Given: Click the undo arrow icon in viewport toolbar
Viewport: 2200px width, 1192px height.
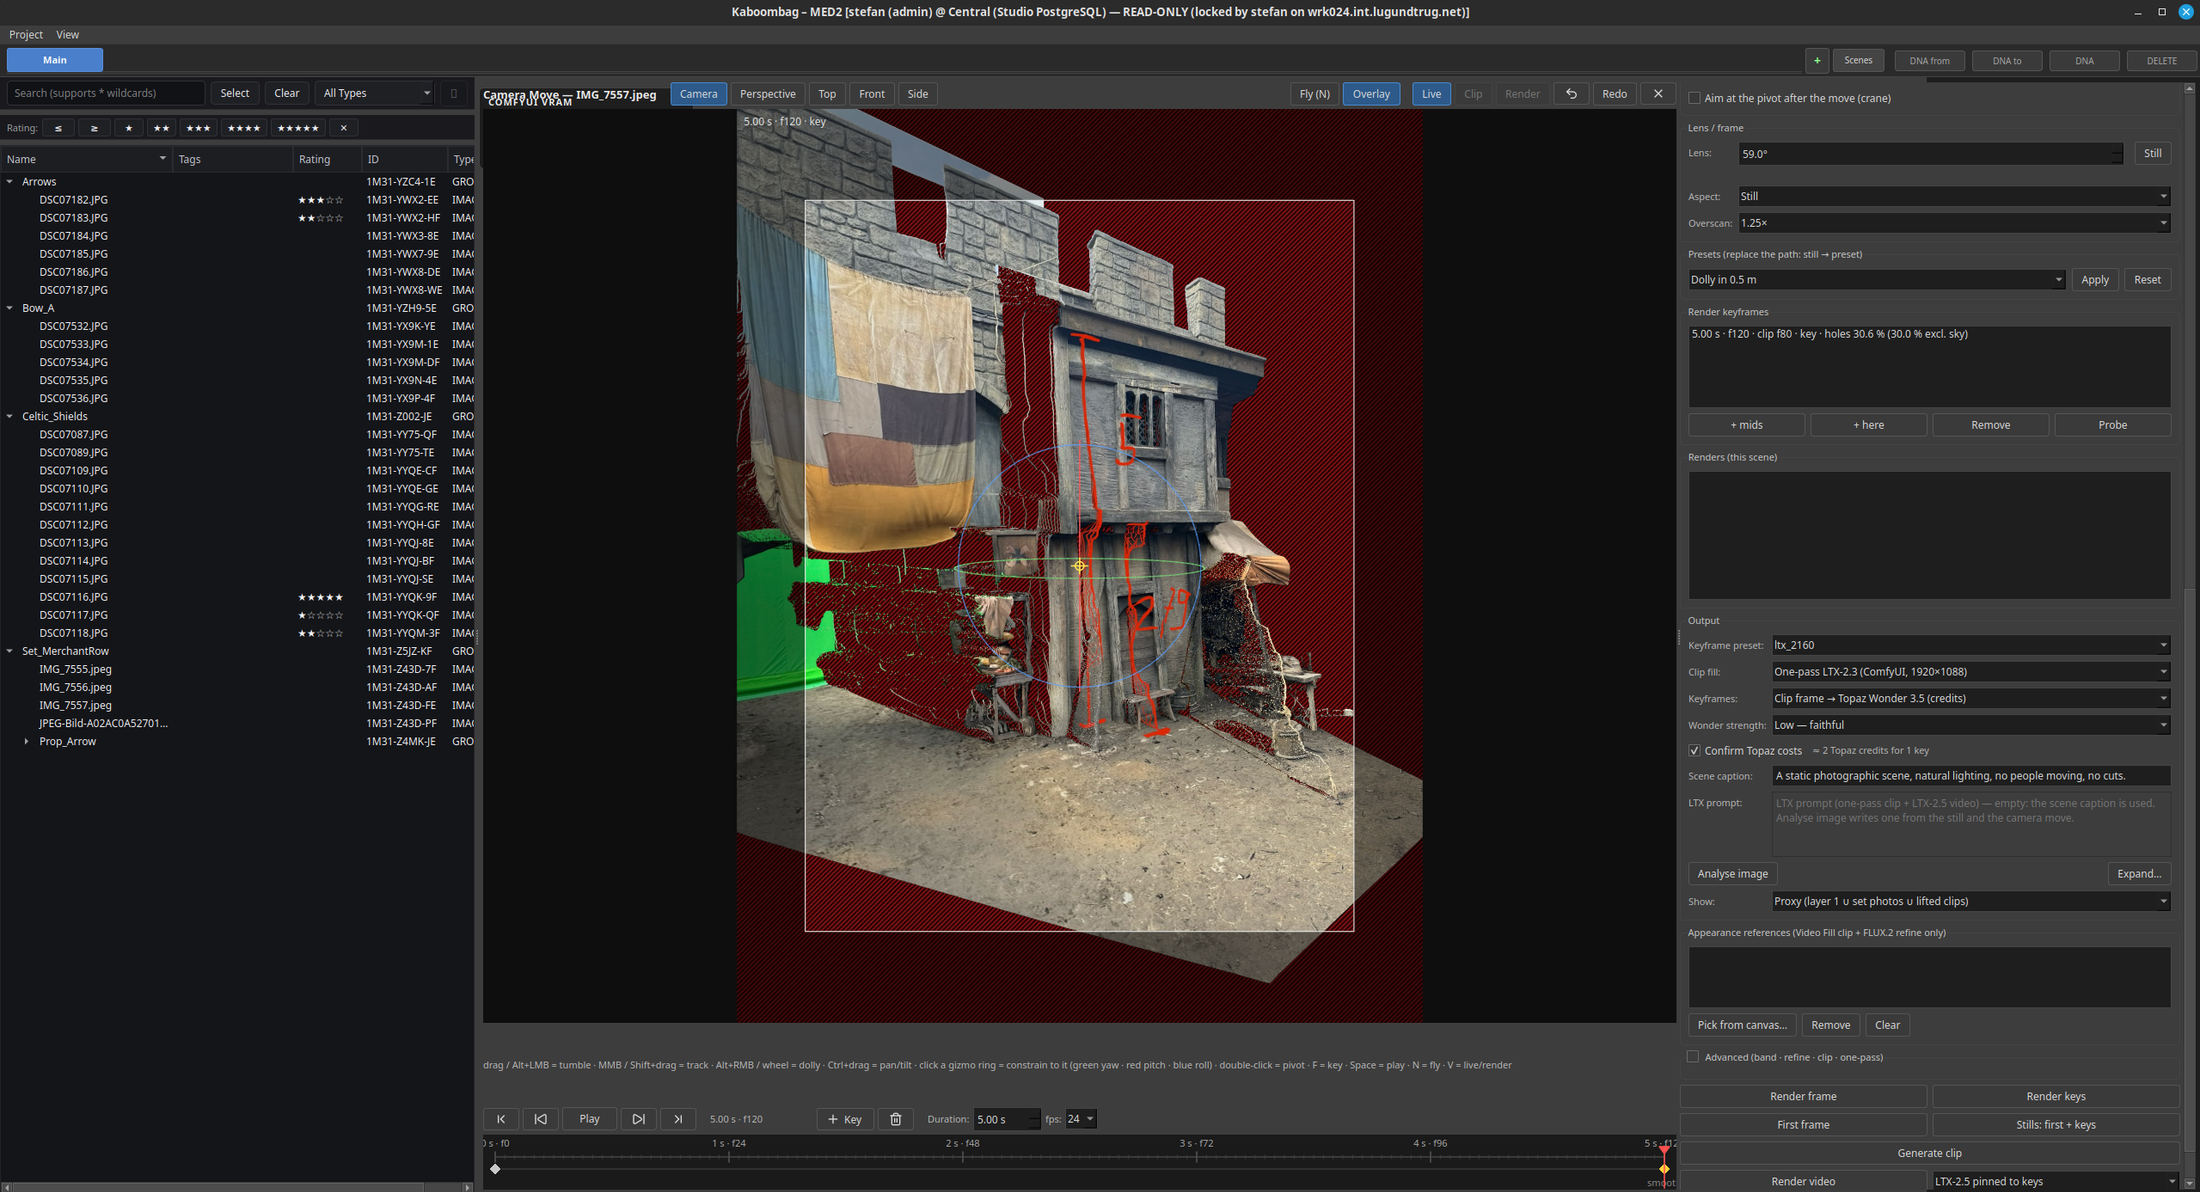Looking at the screenshot, I should (1571, 94).
